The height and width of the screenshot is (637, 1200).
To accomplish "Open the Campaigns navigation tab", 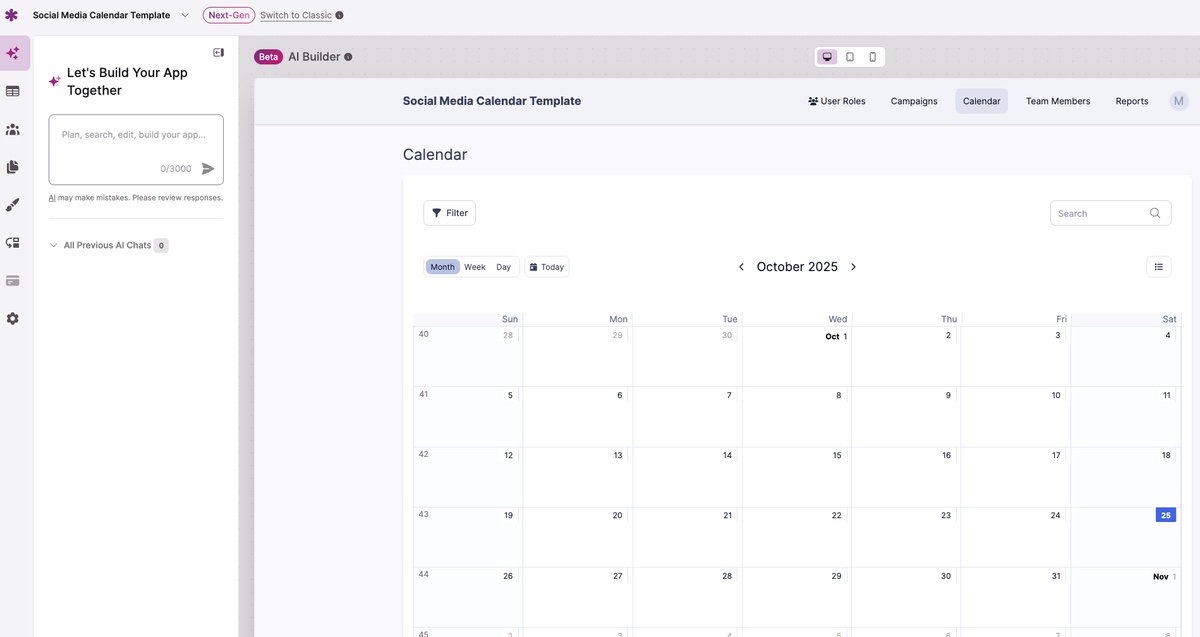I will (x=914, y=101).
